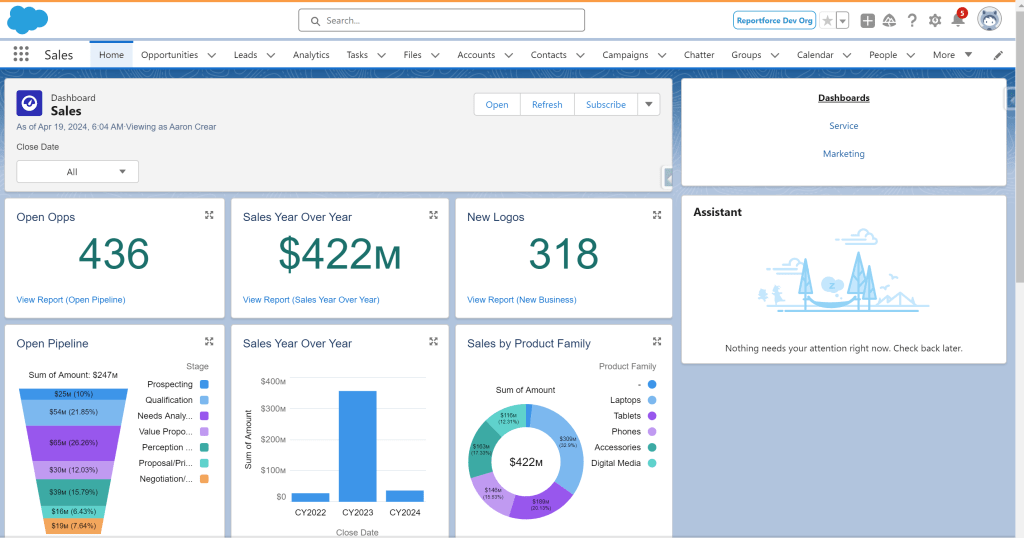Open View Report (Open Pipeline) link
Screen dimensions: 1024x538
(71, 299)
